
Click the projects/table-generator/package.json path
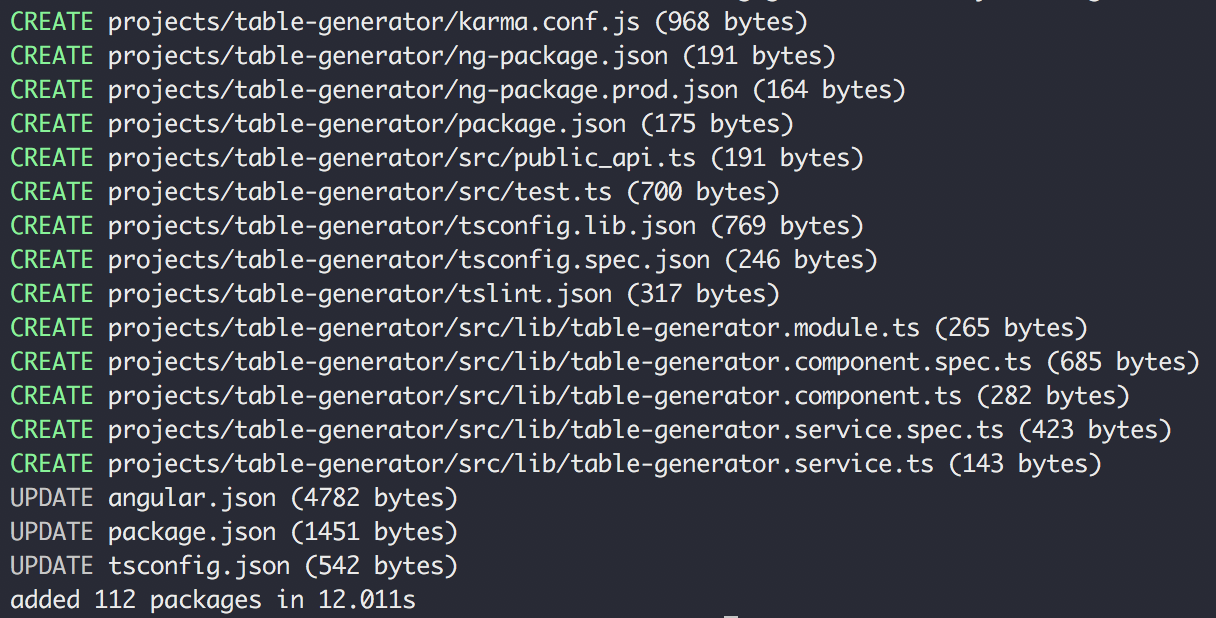coord(367,124)
